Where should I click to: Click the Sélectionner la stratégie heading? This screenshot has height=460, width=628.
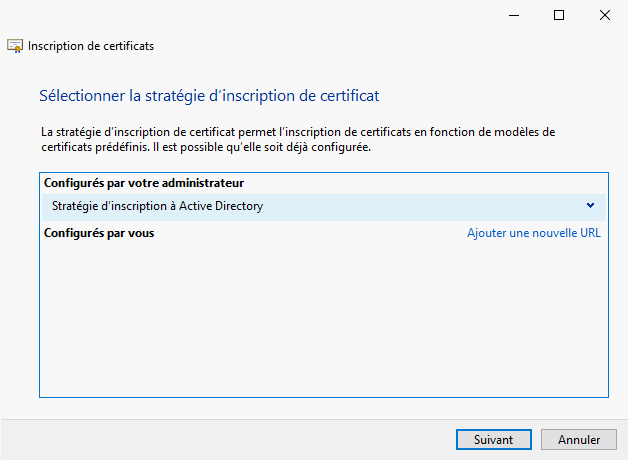(209, 96)
